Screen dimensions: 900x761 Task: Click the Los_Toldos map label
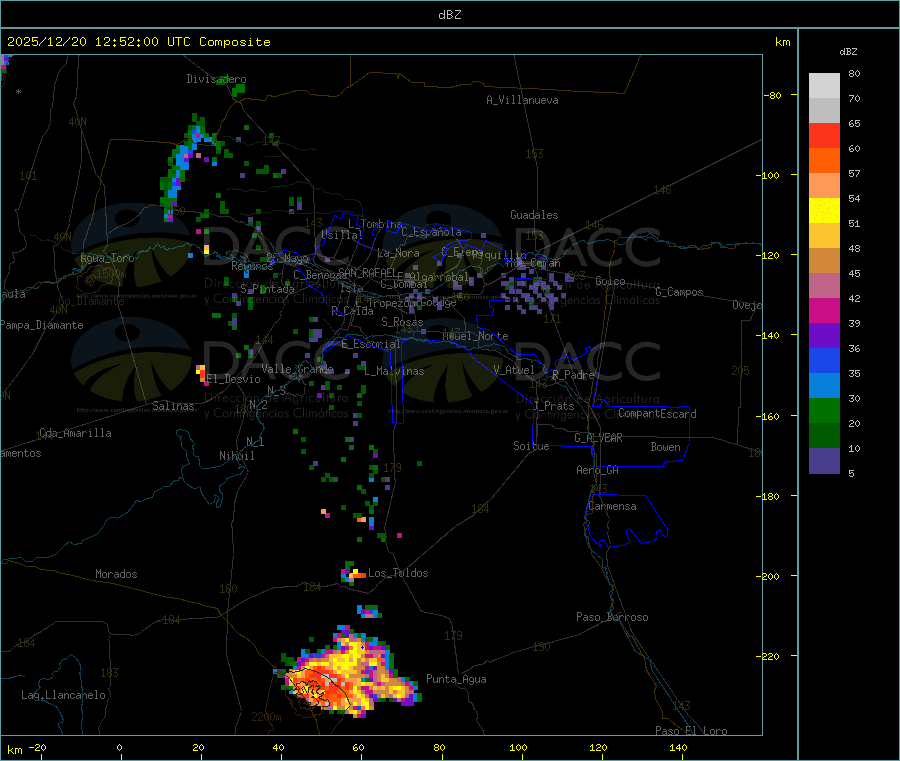coord(398,573)
